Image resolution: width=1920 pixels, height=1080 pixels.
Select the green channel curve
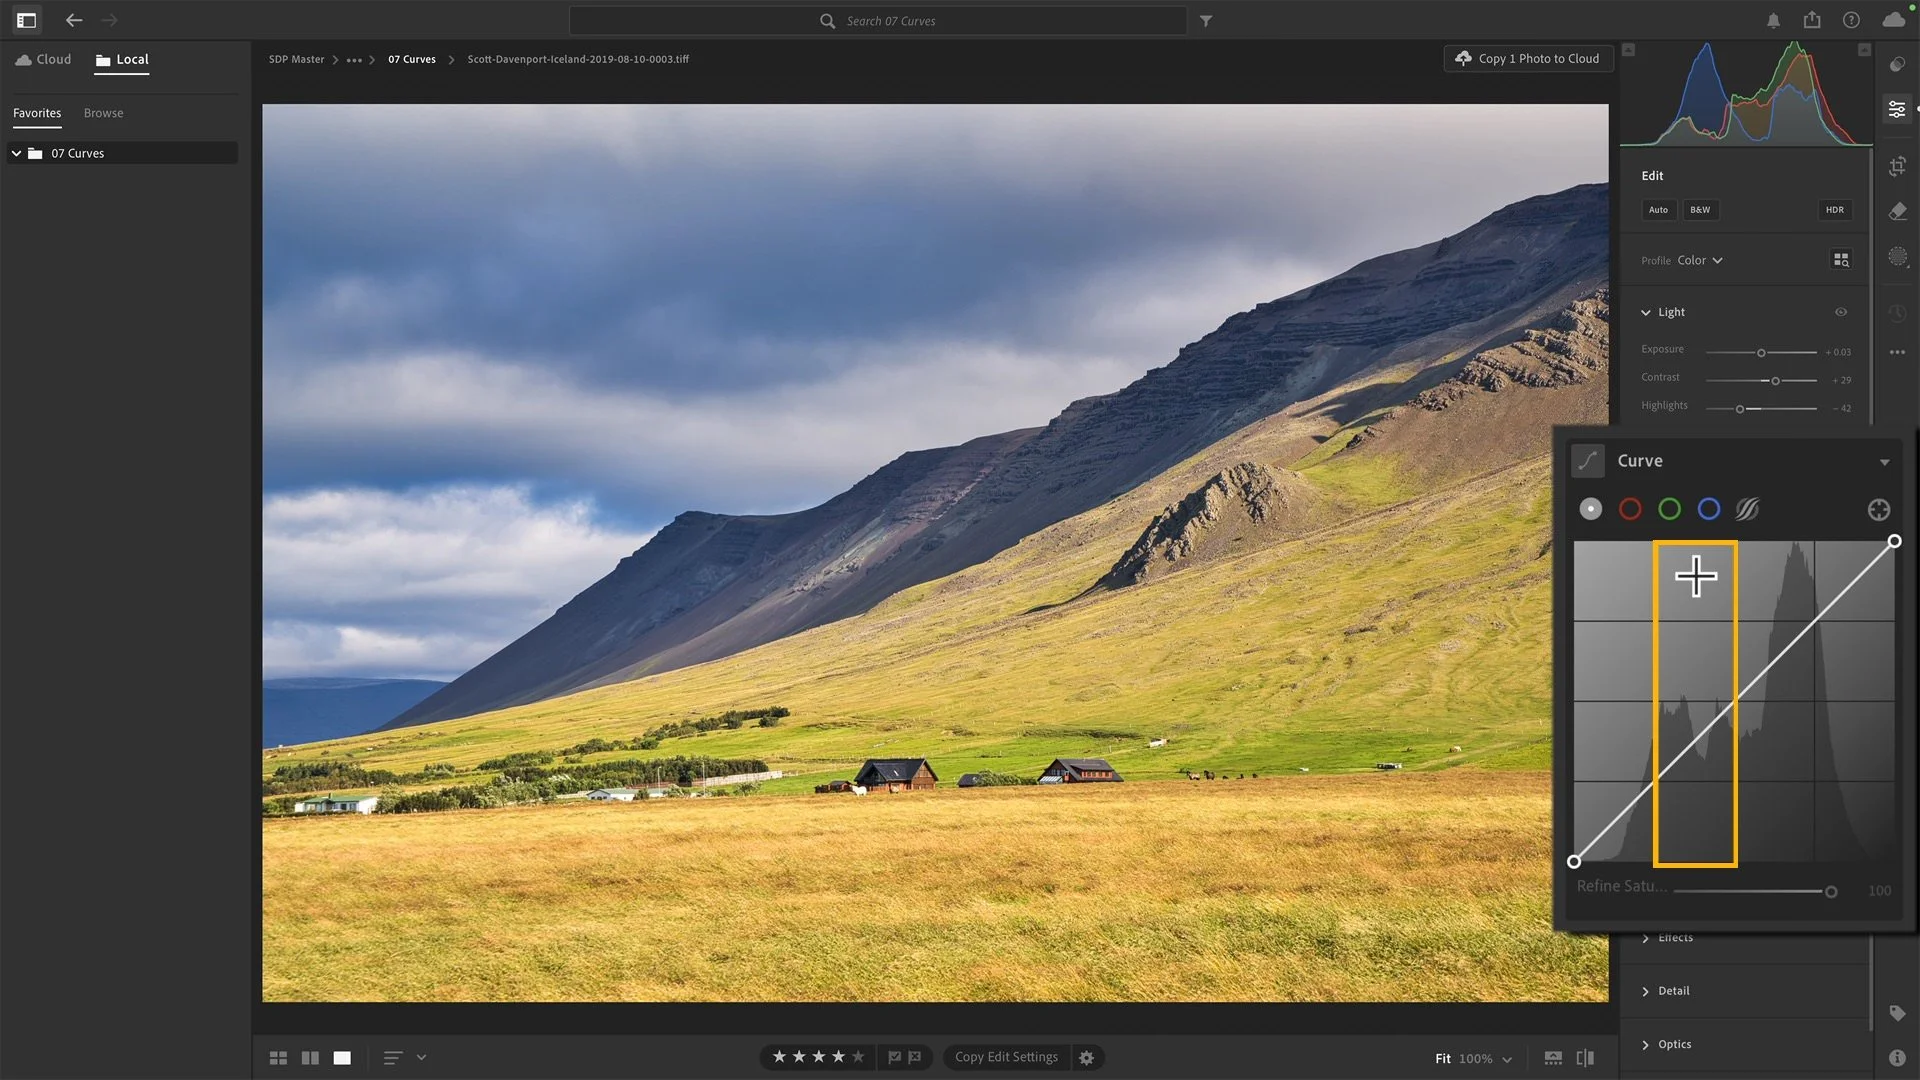1669,510
